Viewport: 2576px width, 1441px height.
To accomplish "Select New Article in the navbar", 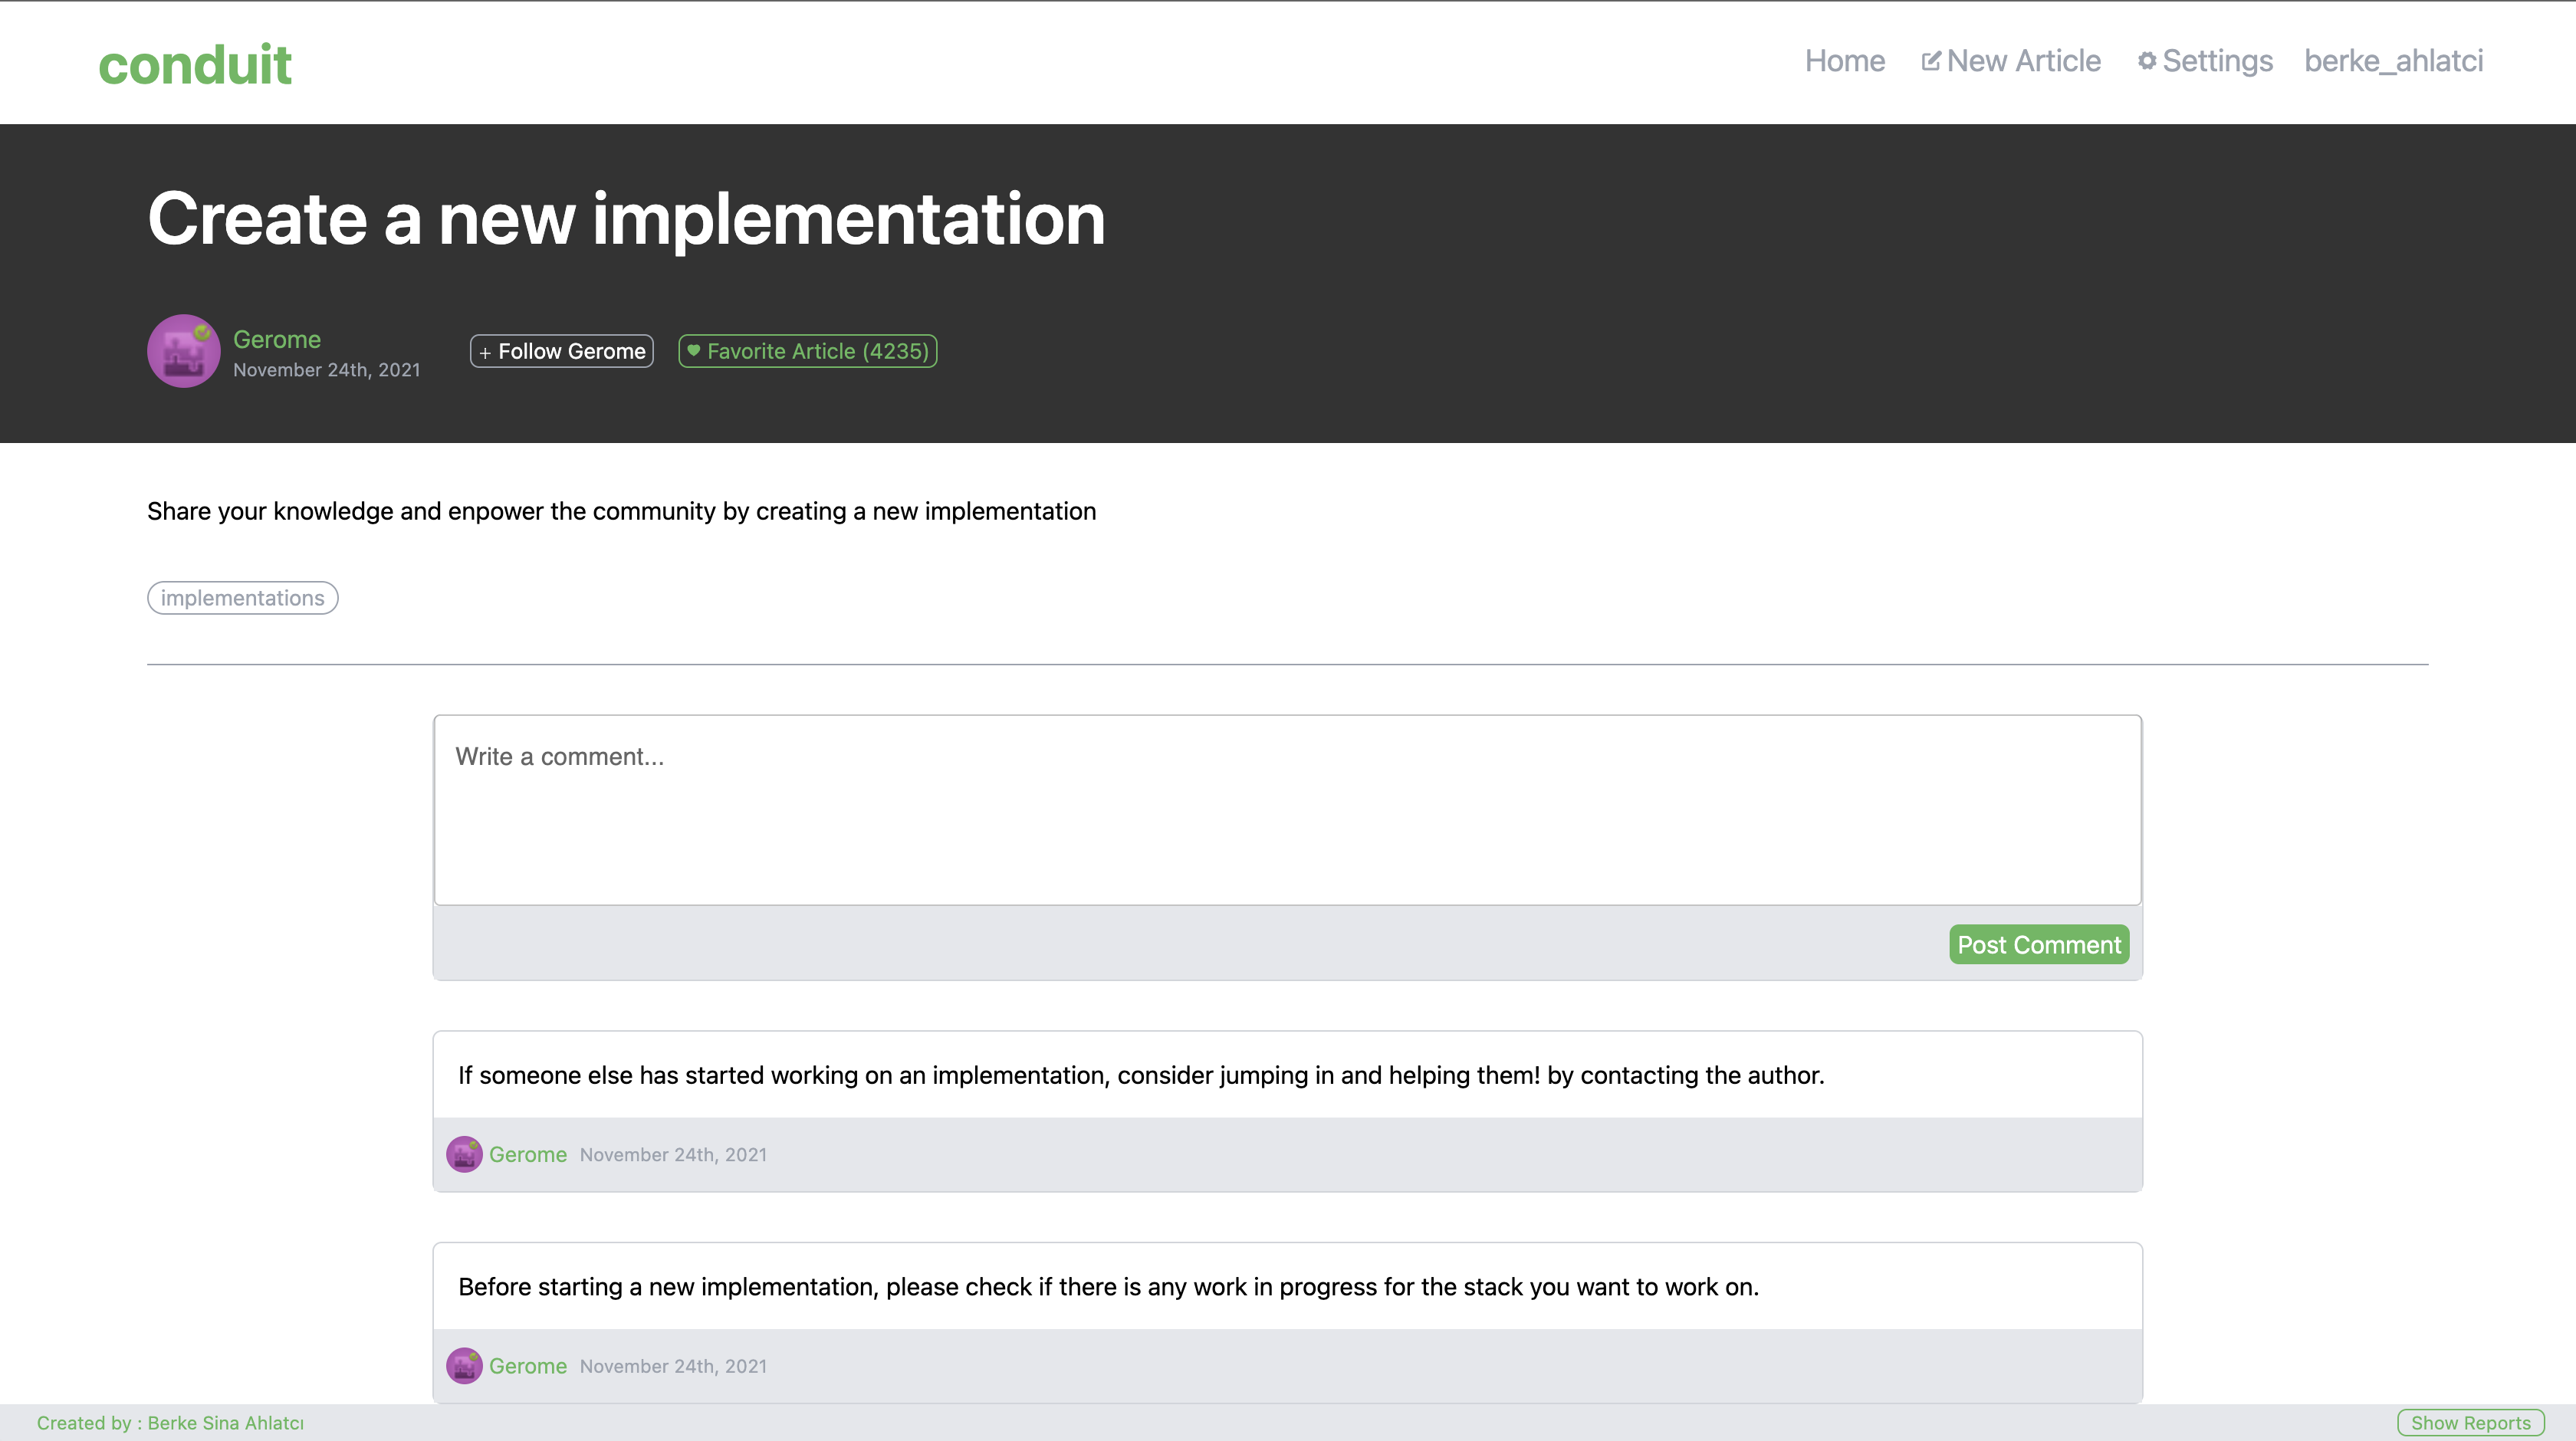I will [2022, 60].
